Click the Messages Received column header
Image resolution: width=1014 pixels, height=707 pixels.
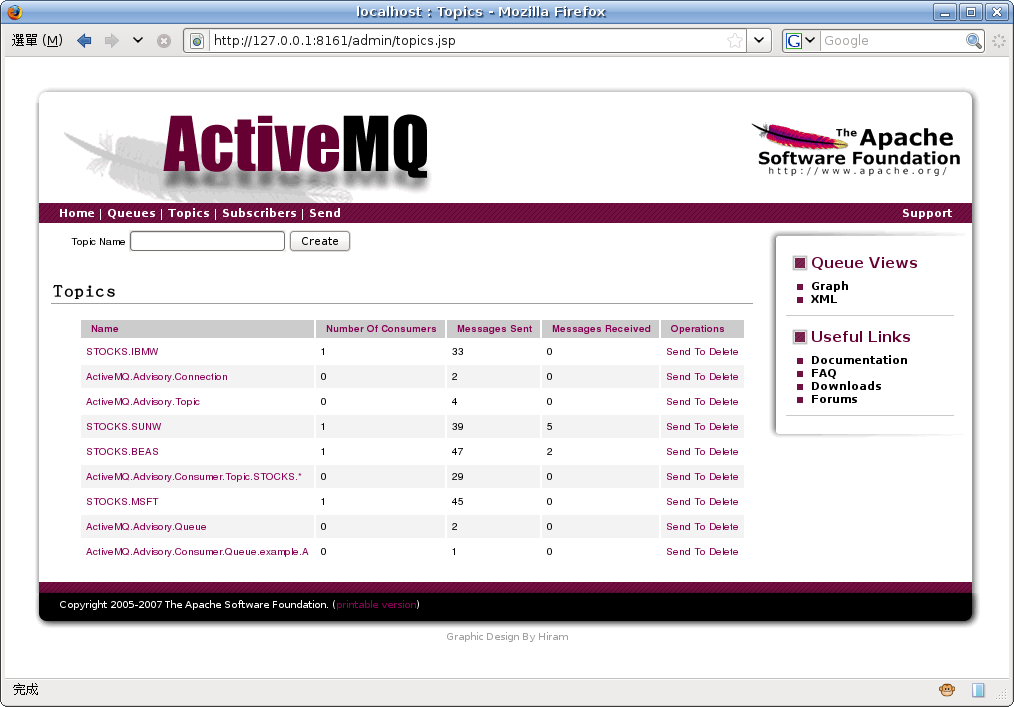coord(601,329)
